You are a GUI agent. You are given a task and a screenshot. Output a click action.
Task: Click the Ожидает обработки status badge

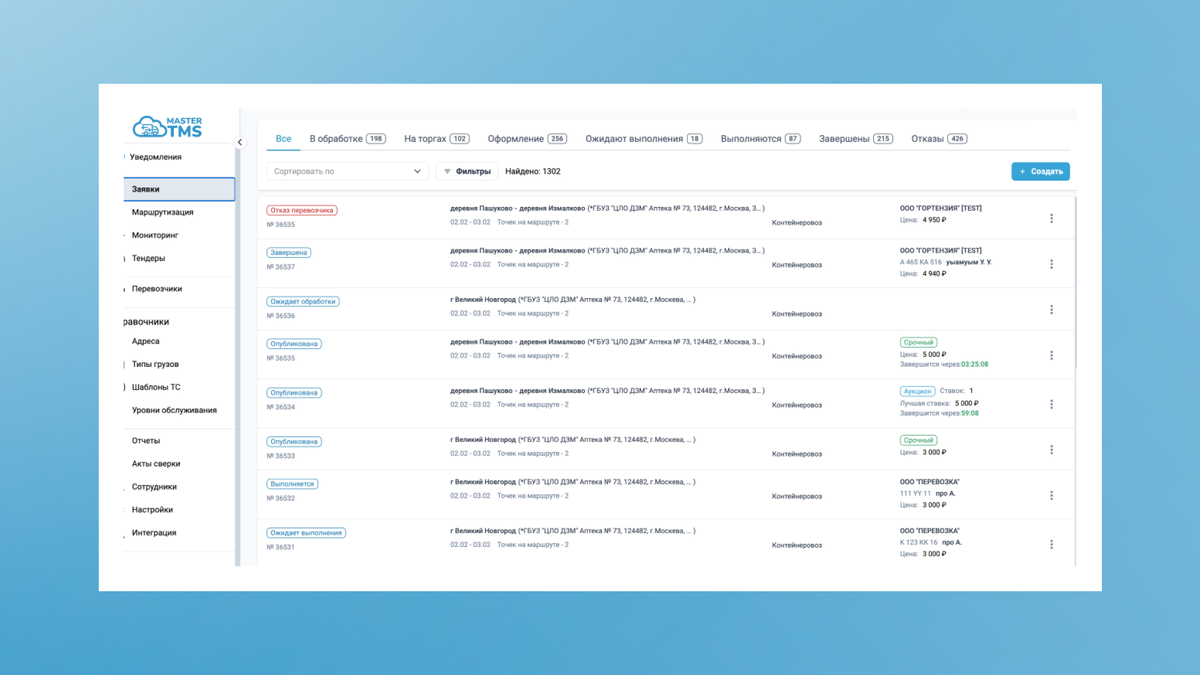303,301
